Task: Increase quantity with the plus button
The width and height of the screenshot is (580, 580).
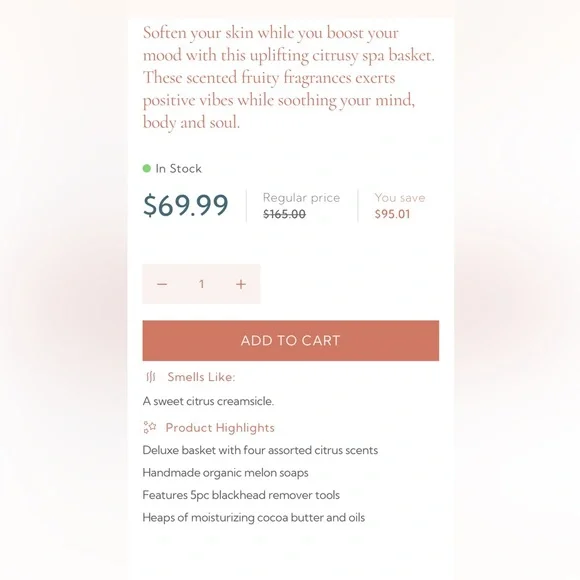Action: coord(241,284)
